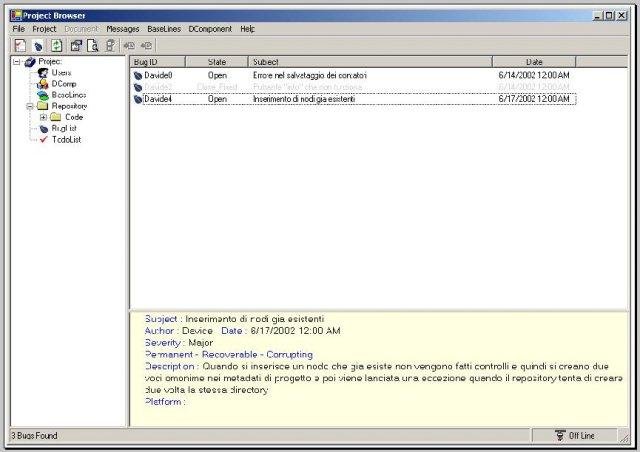Maximize the Project Browser window

pyautogui.click(x=609, y=16)
